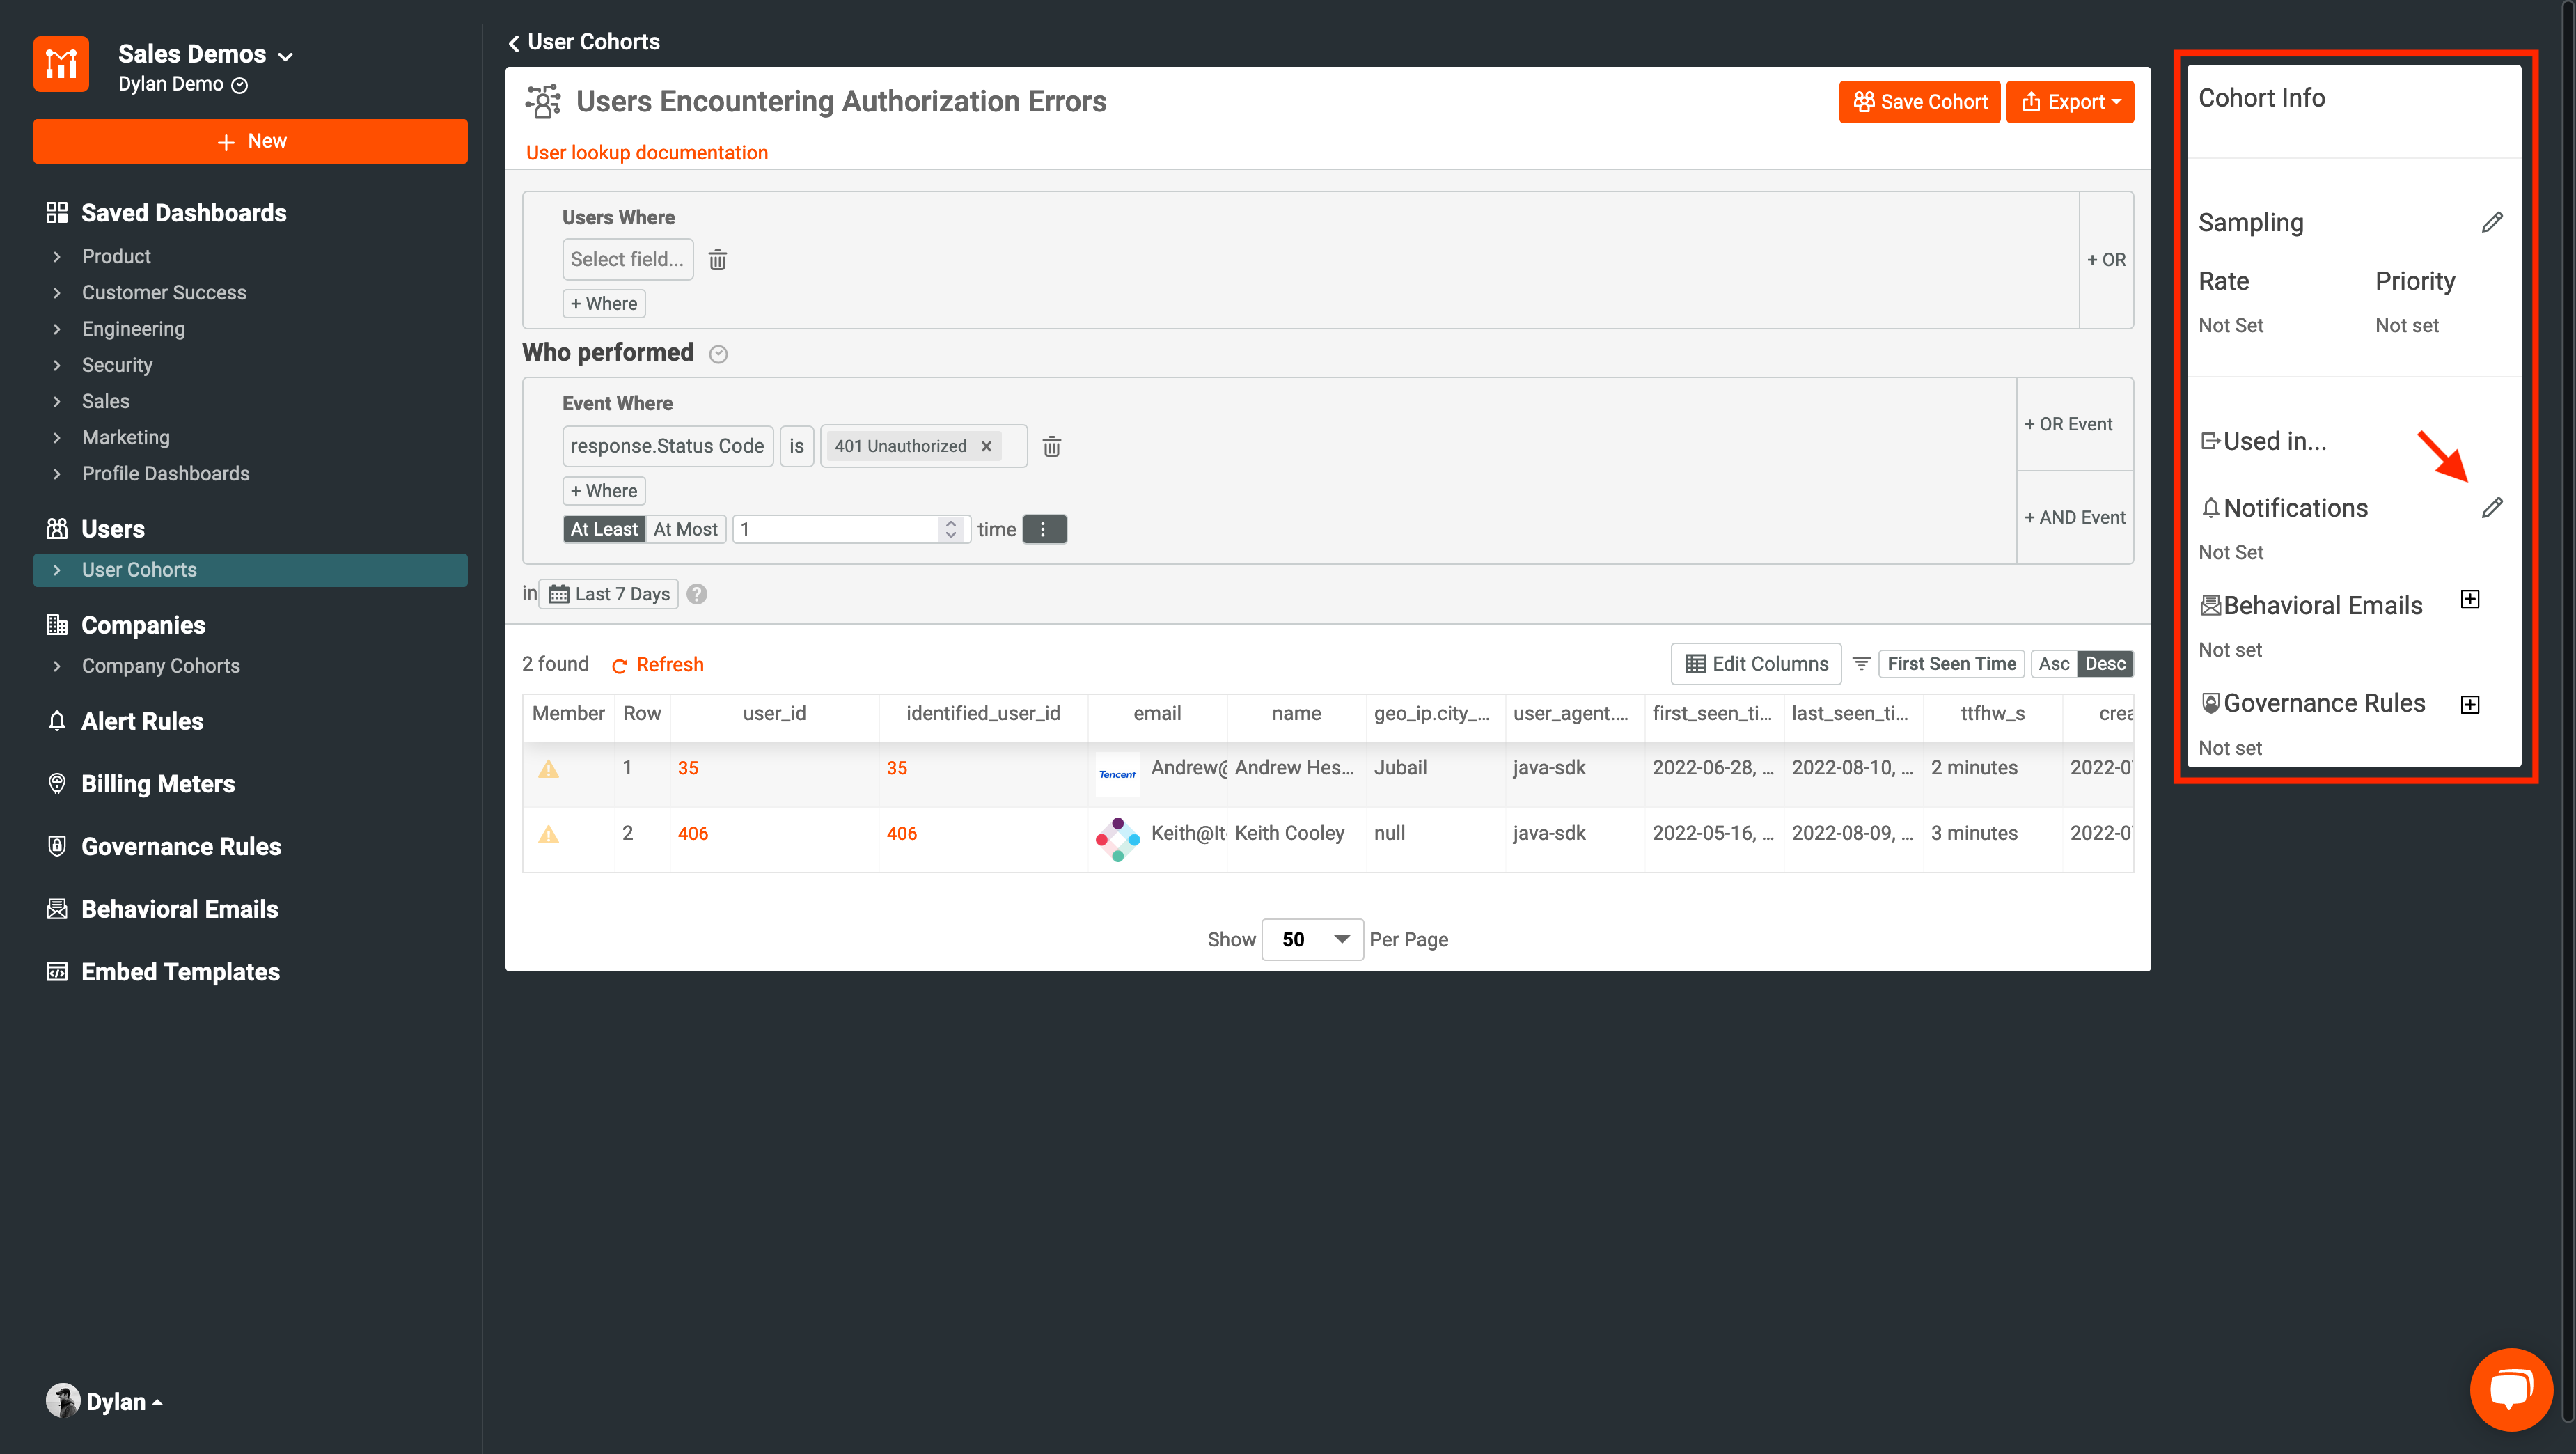Screen dimensions: 2576x1454
Task: Change sort order to Asc
Action: pos(2054,663)
